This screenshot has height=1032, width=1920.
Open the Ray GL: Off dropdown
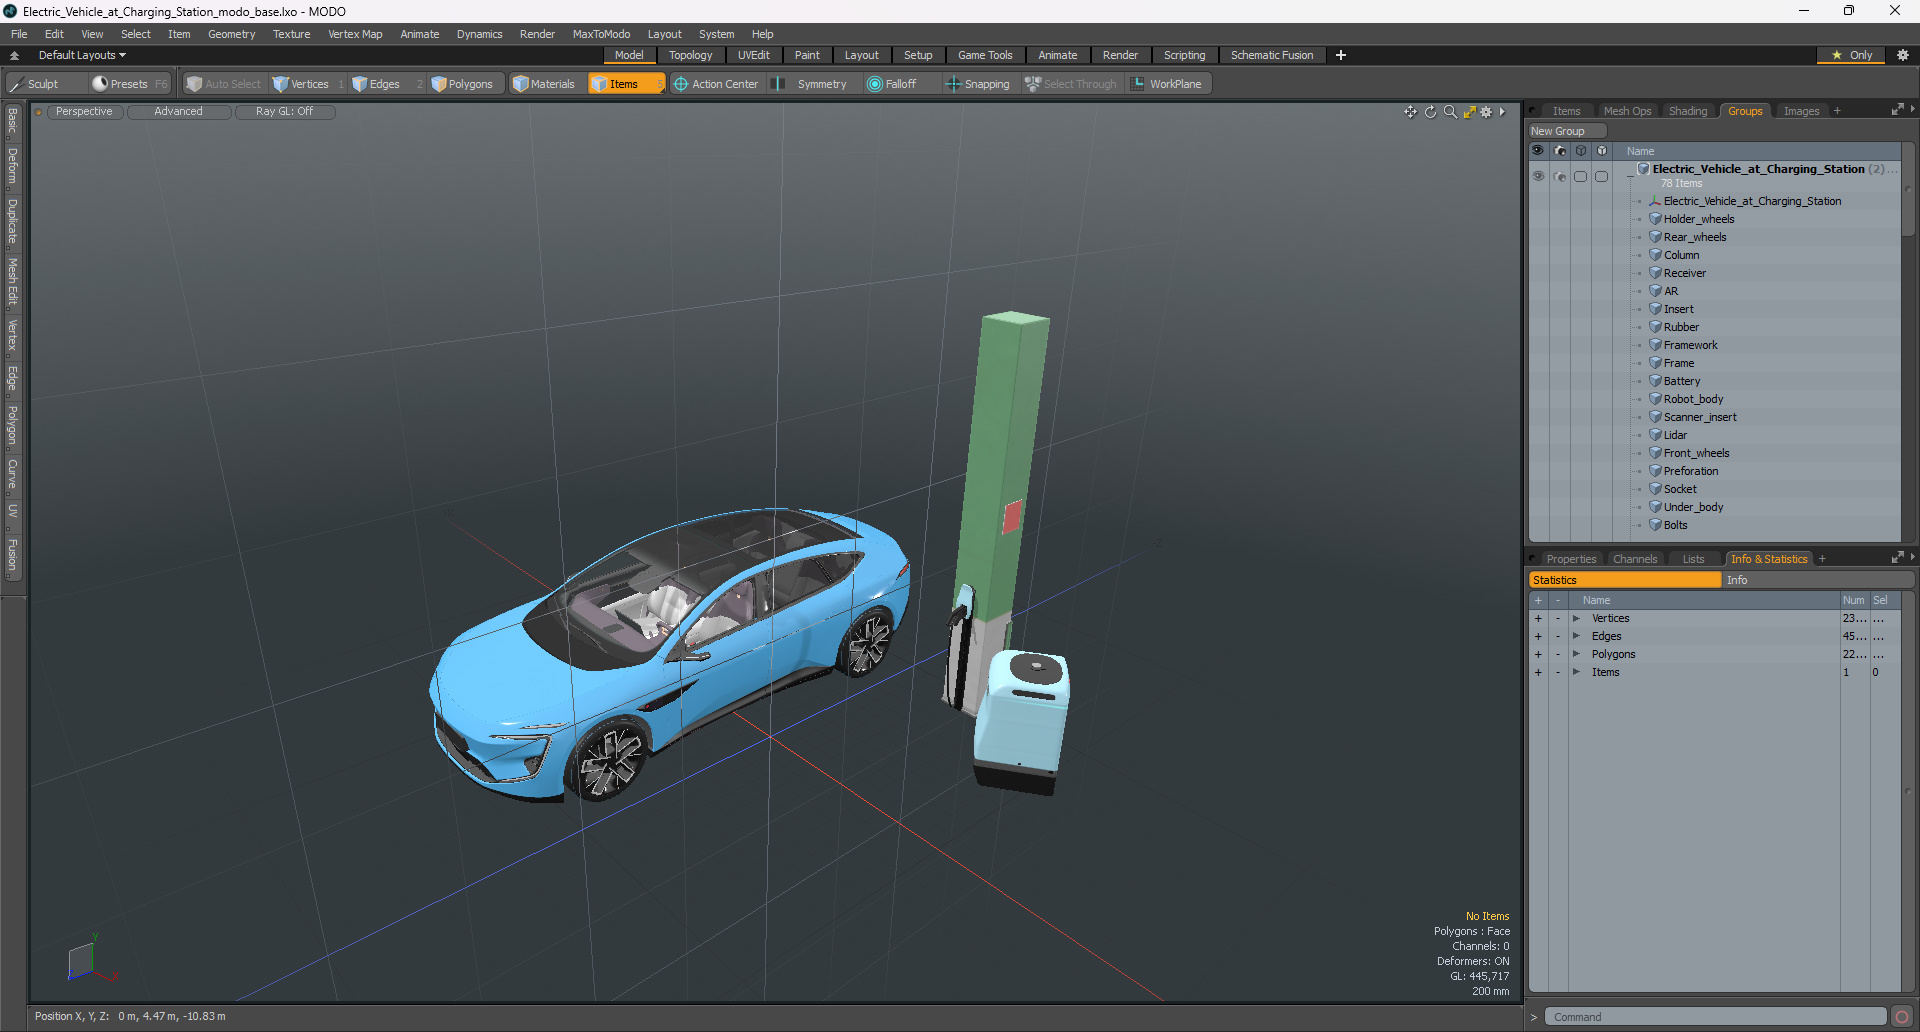click(x=285, y=112)
